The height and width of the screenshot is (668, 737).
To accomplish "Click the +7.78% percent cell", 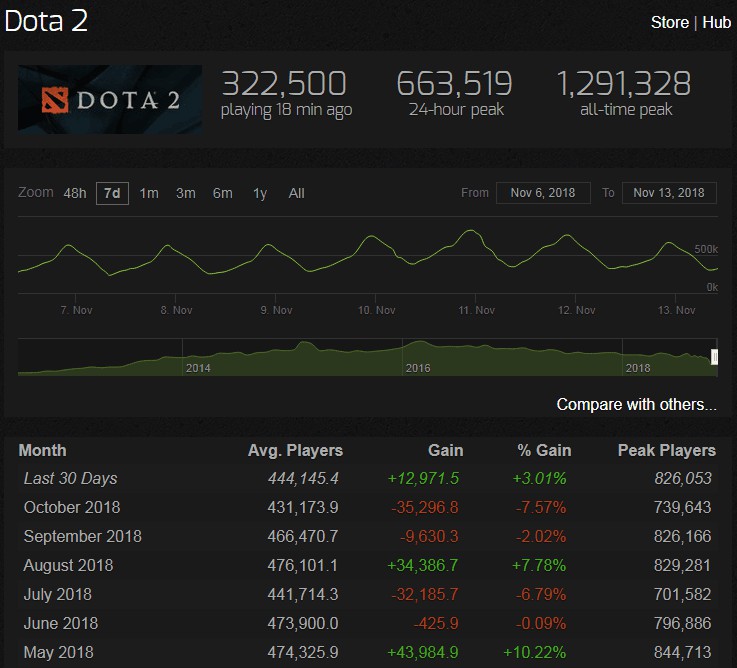I will pos(539,565).
